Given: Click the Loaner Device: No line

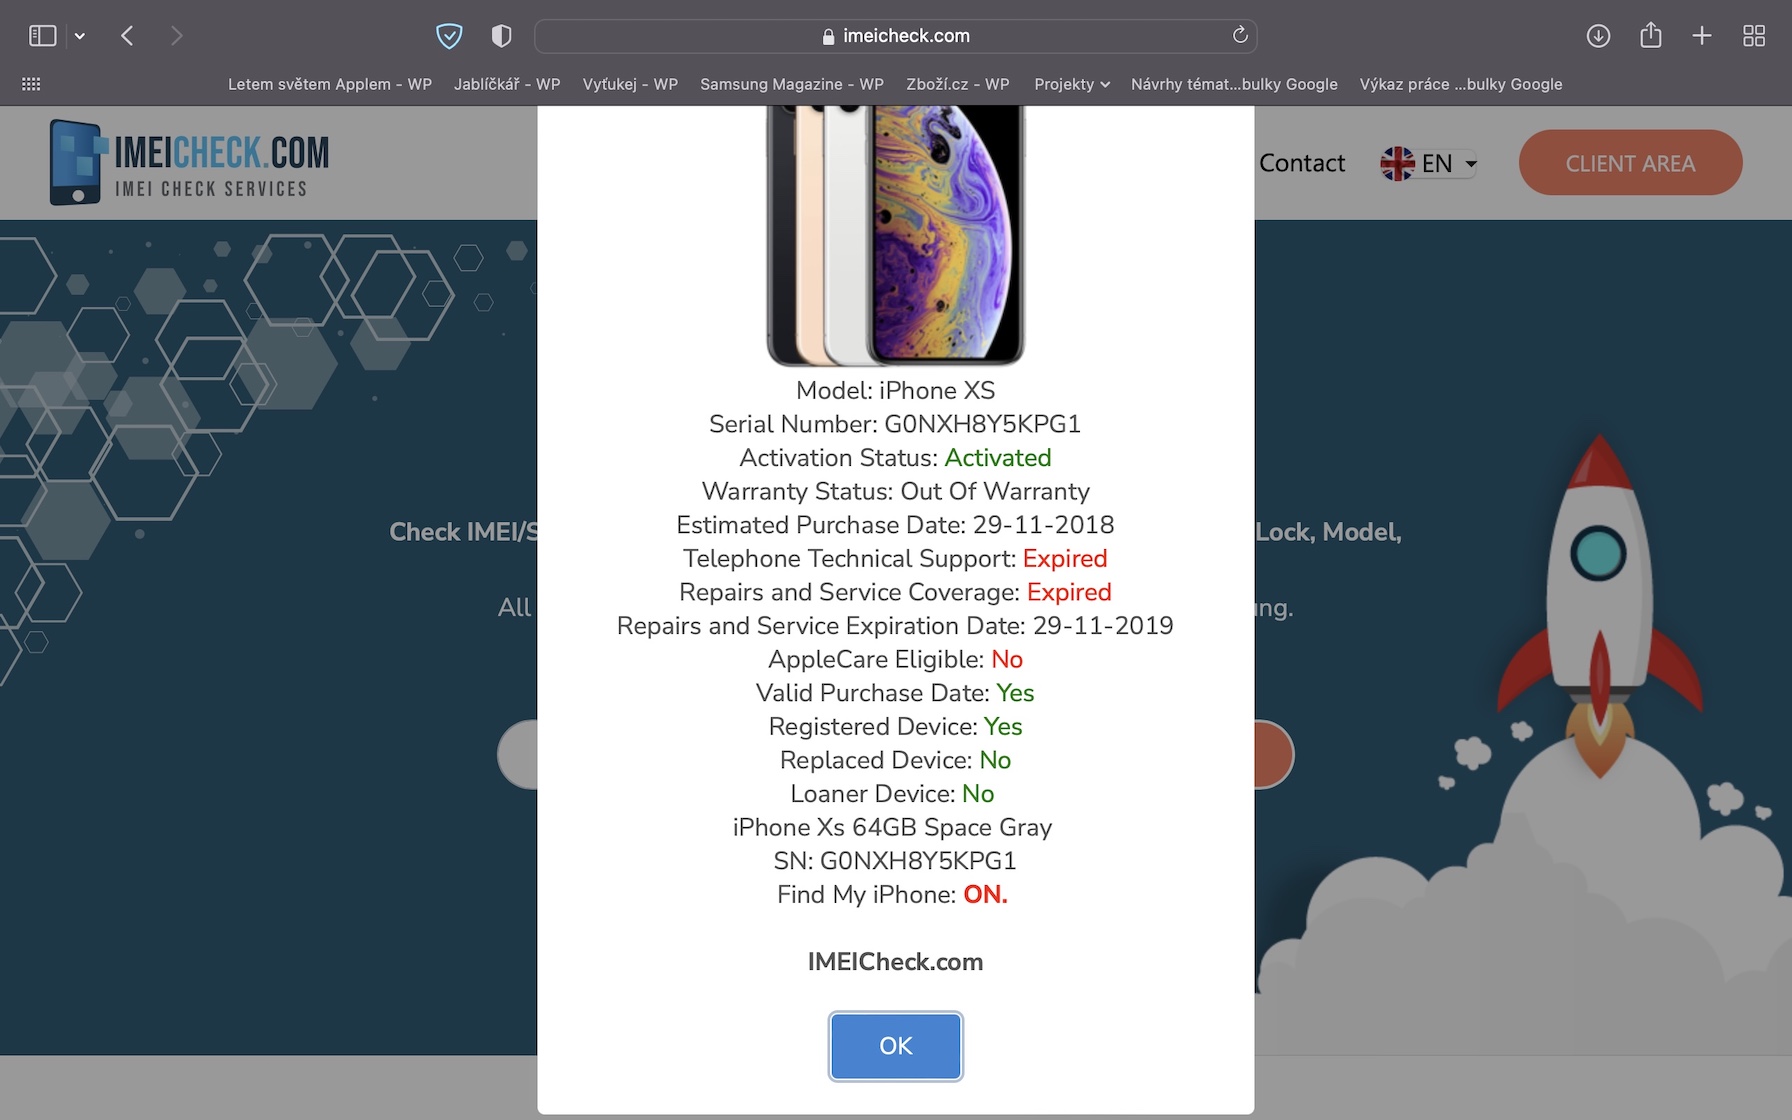Looking at the screenshot, I should (x=893, y=794).
